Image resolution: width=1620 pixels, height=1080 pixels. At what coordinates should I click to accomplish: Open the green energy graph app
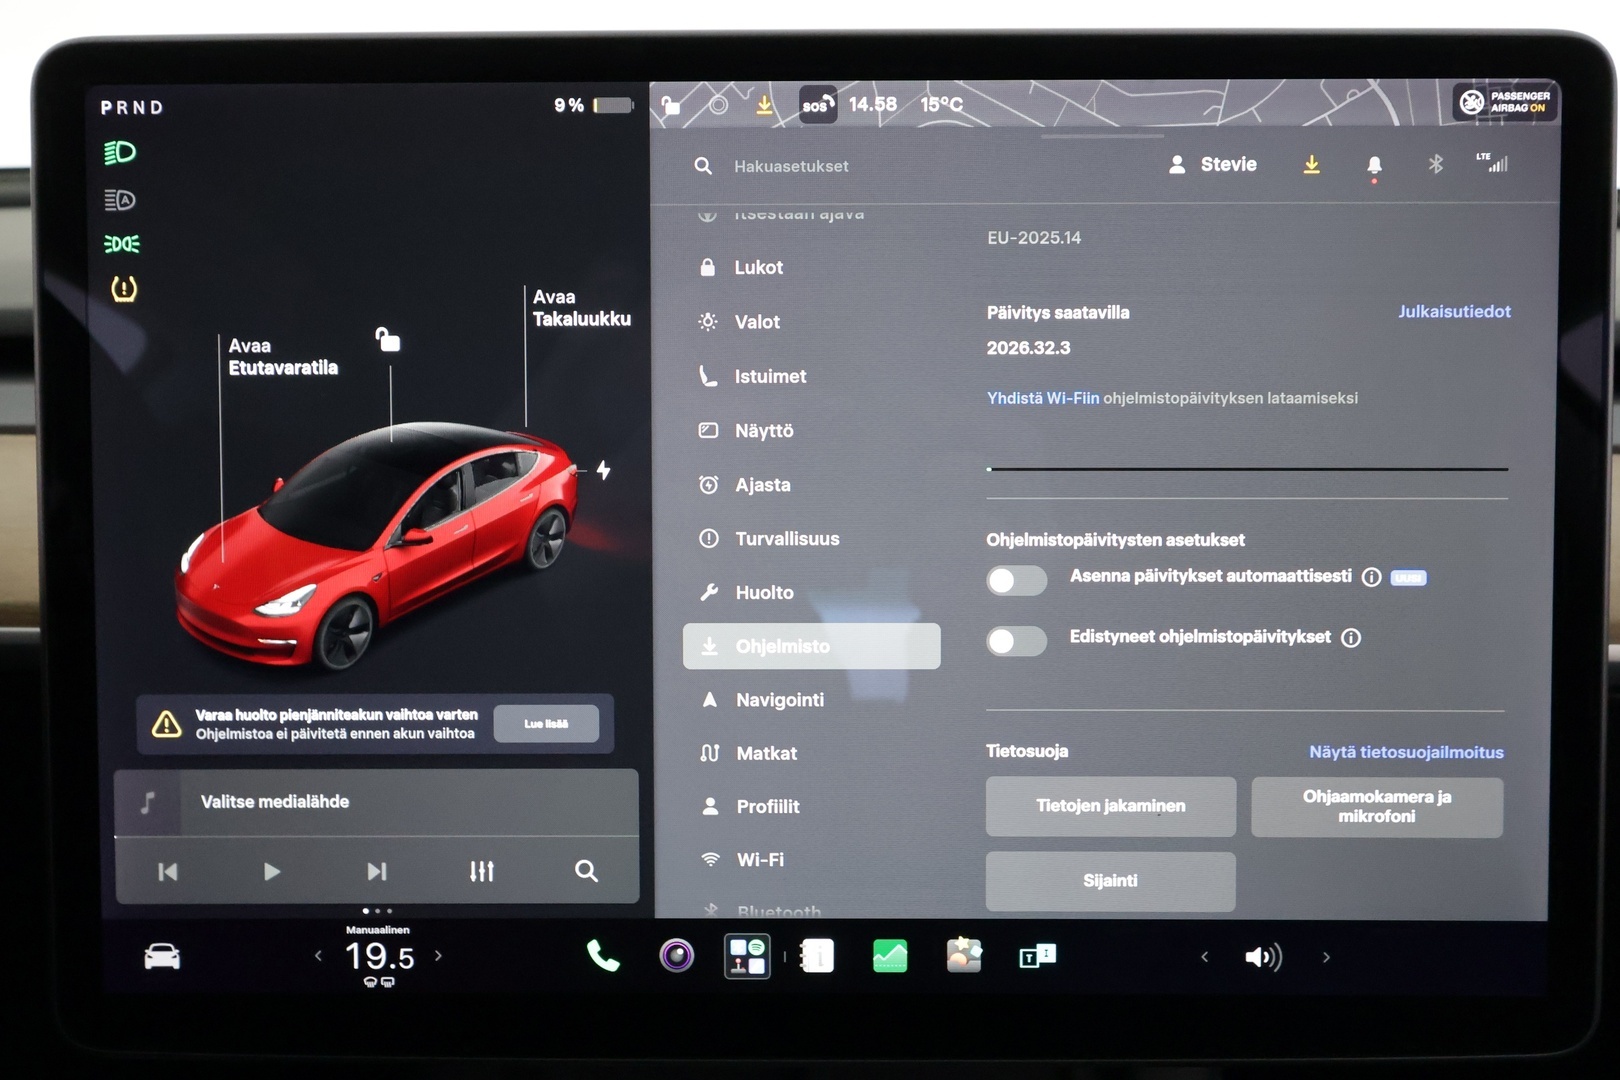890,956
